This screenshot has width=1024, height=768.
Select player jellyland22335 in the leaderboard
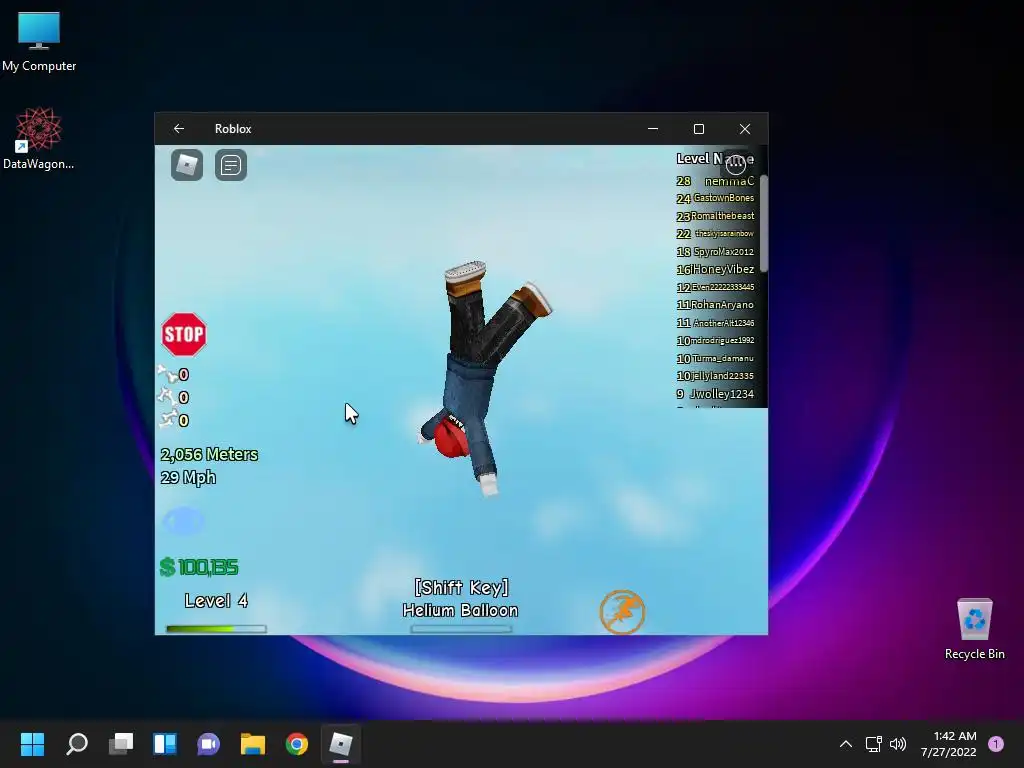(x=722, y=376)
